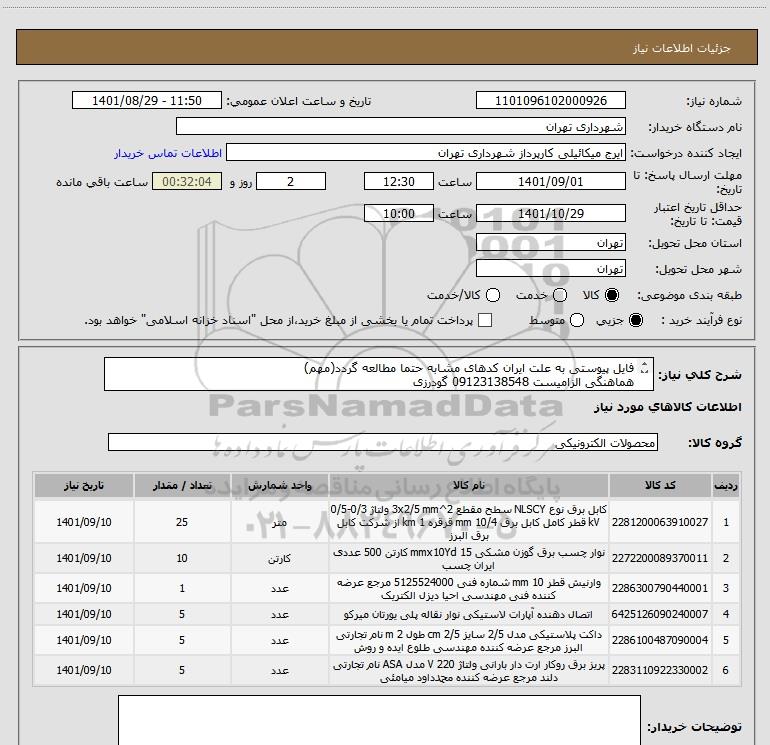Click quantity 25 in row 1
Screen dimensions: 770x745
tap(182, 522)
